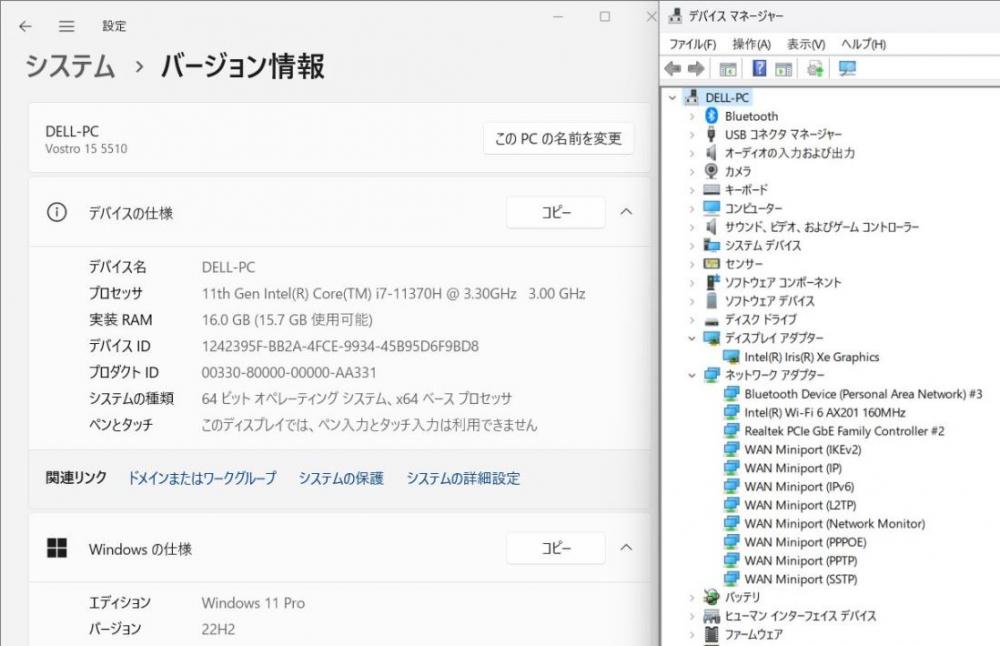The height and width of the screenshot is (646, 1000).
Task: Collapse the ネットワーク アダプター node arrow
Action: tap(692, 375)
